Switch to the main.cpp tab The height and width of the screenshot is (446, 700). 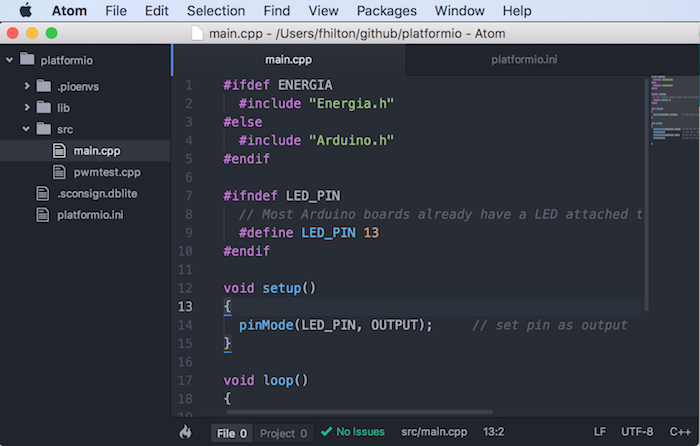(289, 60)
